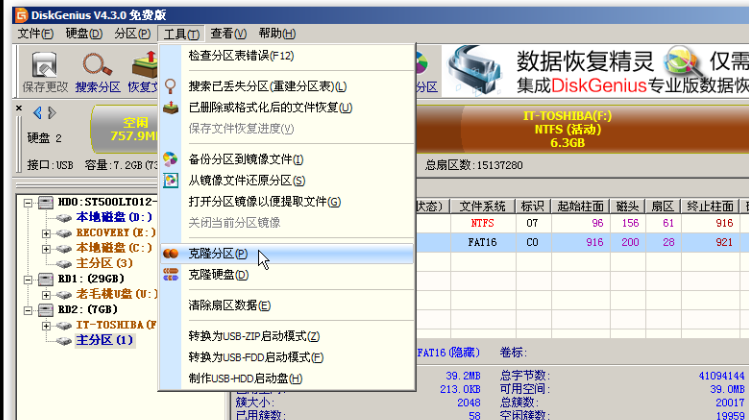749x420 pixels.
Task: Choose 转换为USB-ZIP启动模式(Z)
Action: click(x=287, y=336)
